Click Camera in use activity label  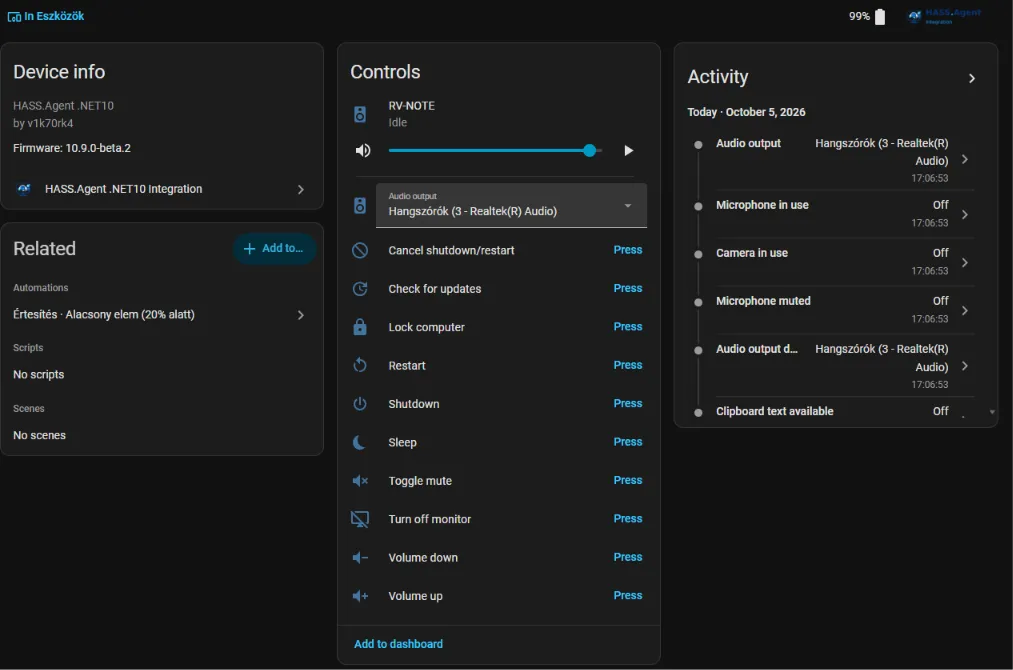(751, 253)
